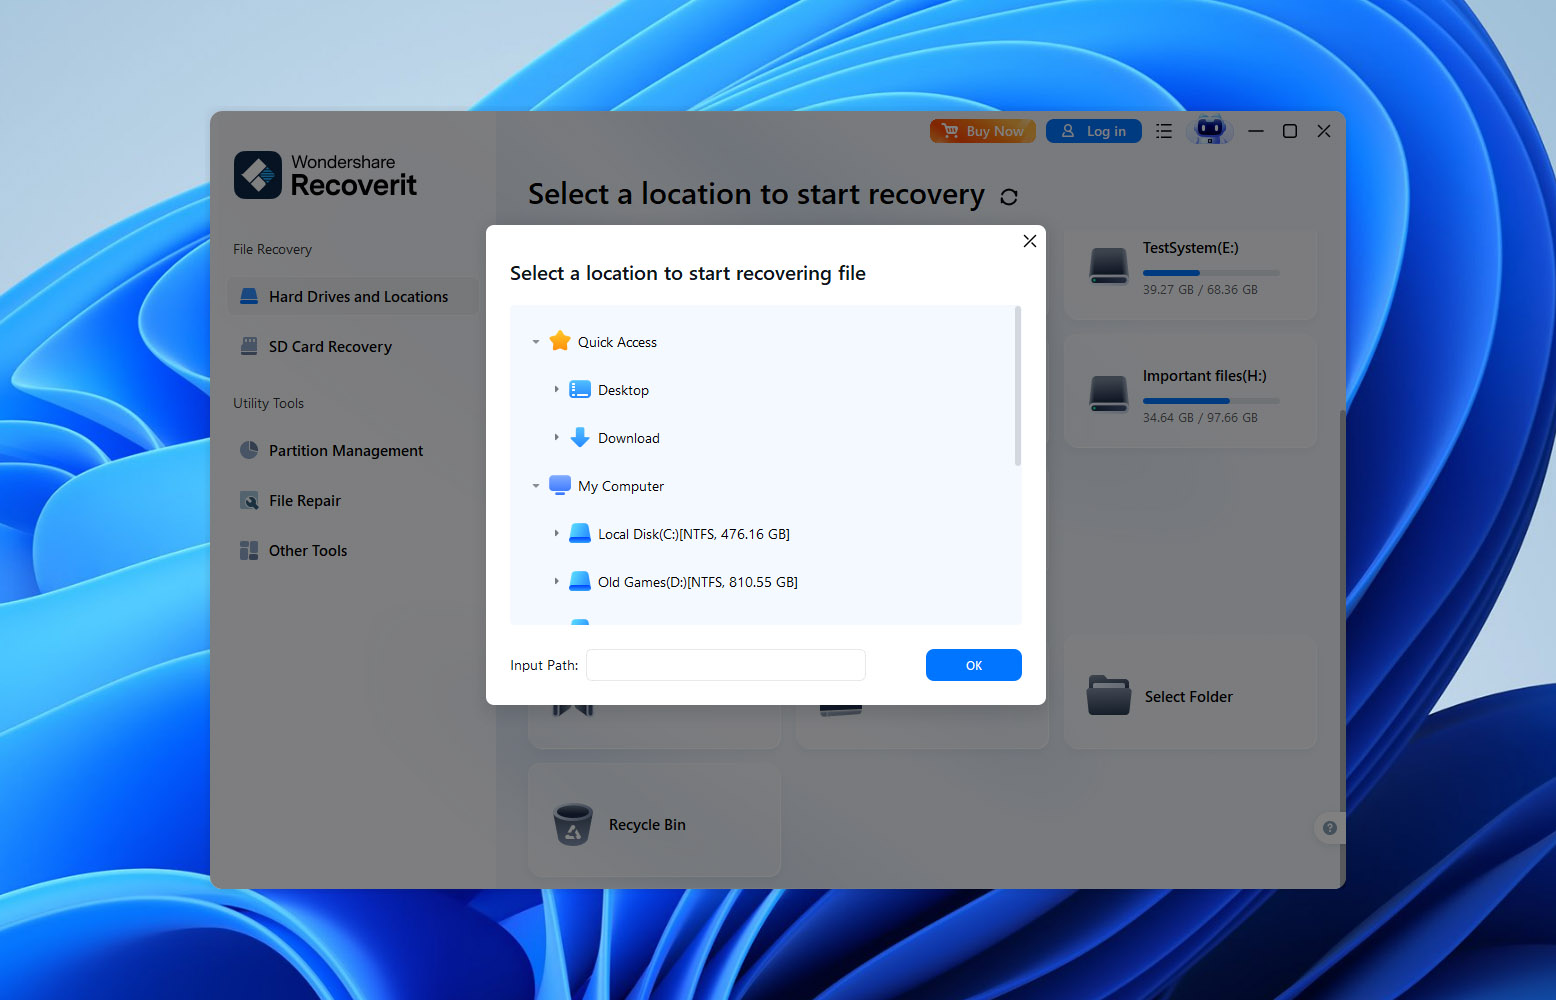Open the robot AI assistant icon
The width and height of the screenshot is (1556, 1000).
click(1210, 130)
